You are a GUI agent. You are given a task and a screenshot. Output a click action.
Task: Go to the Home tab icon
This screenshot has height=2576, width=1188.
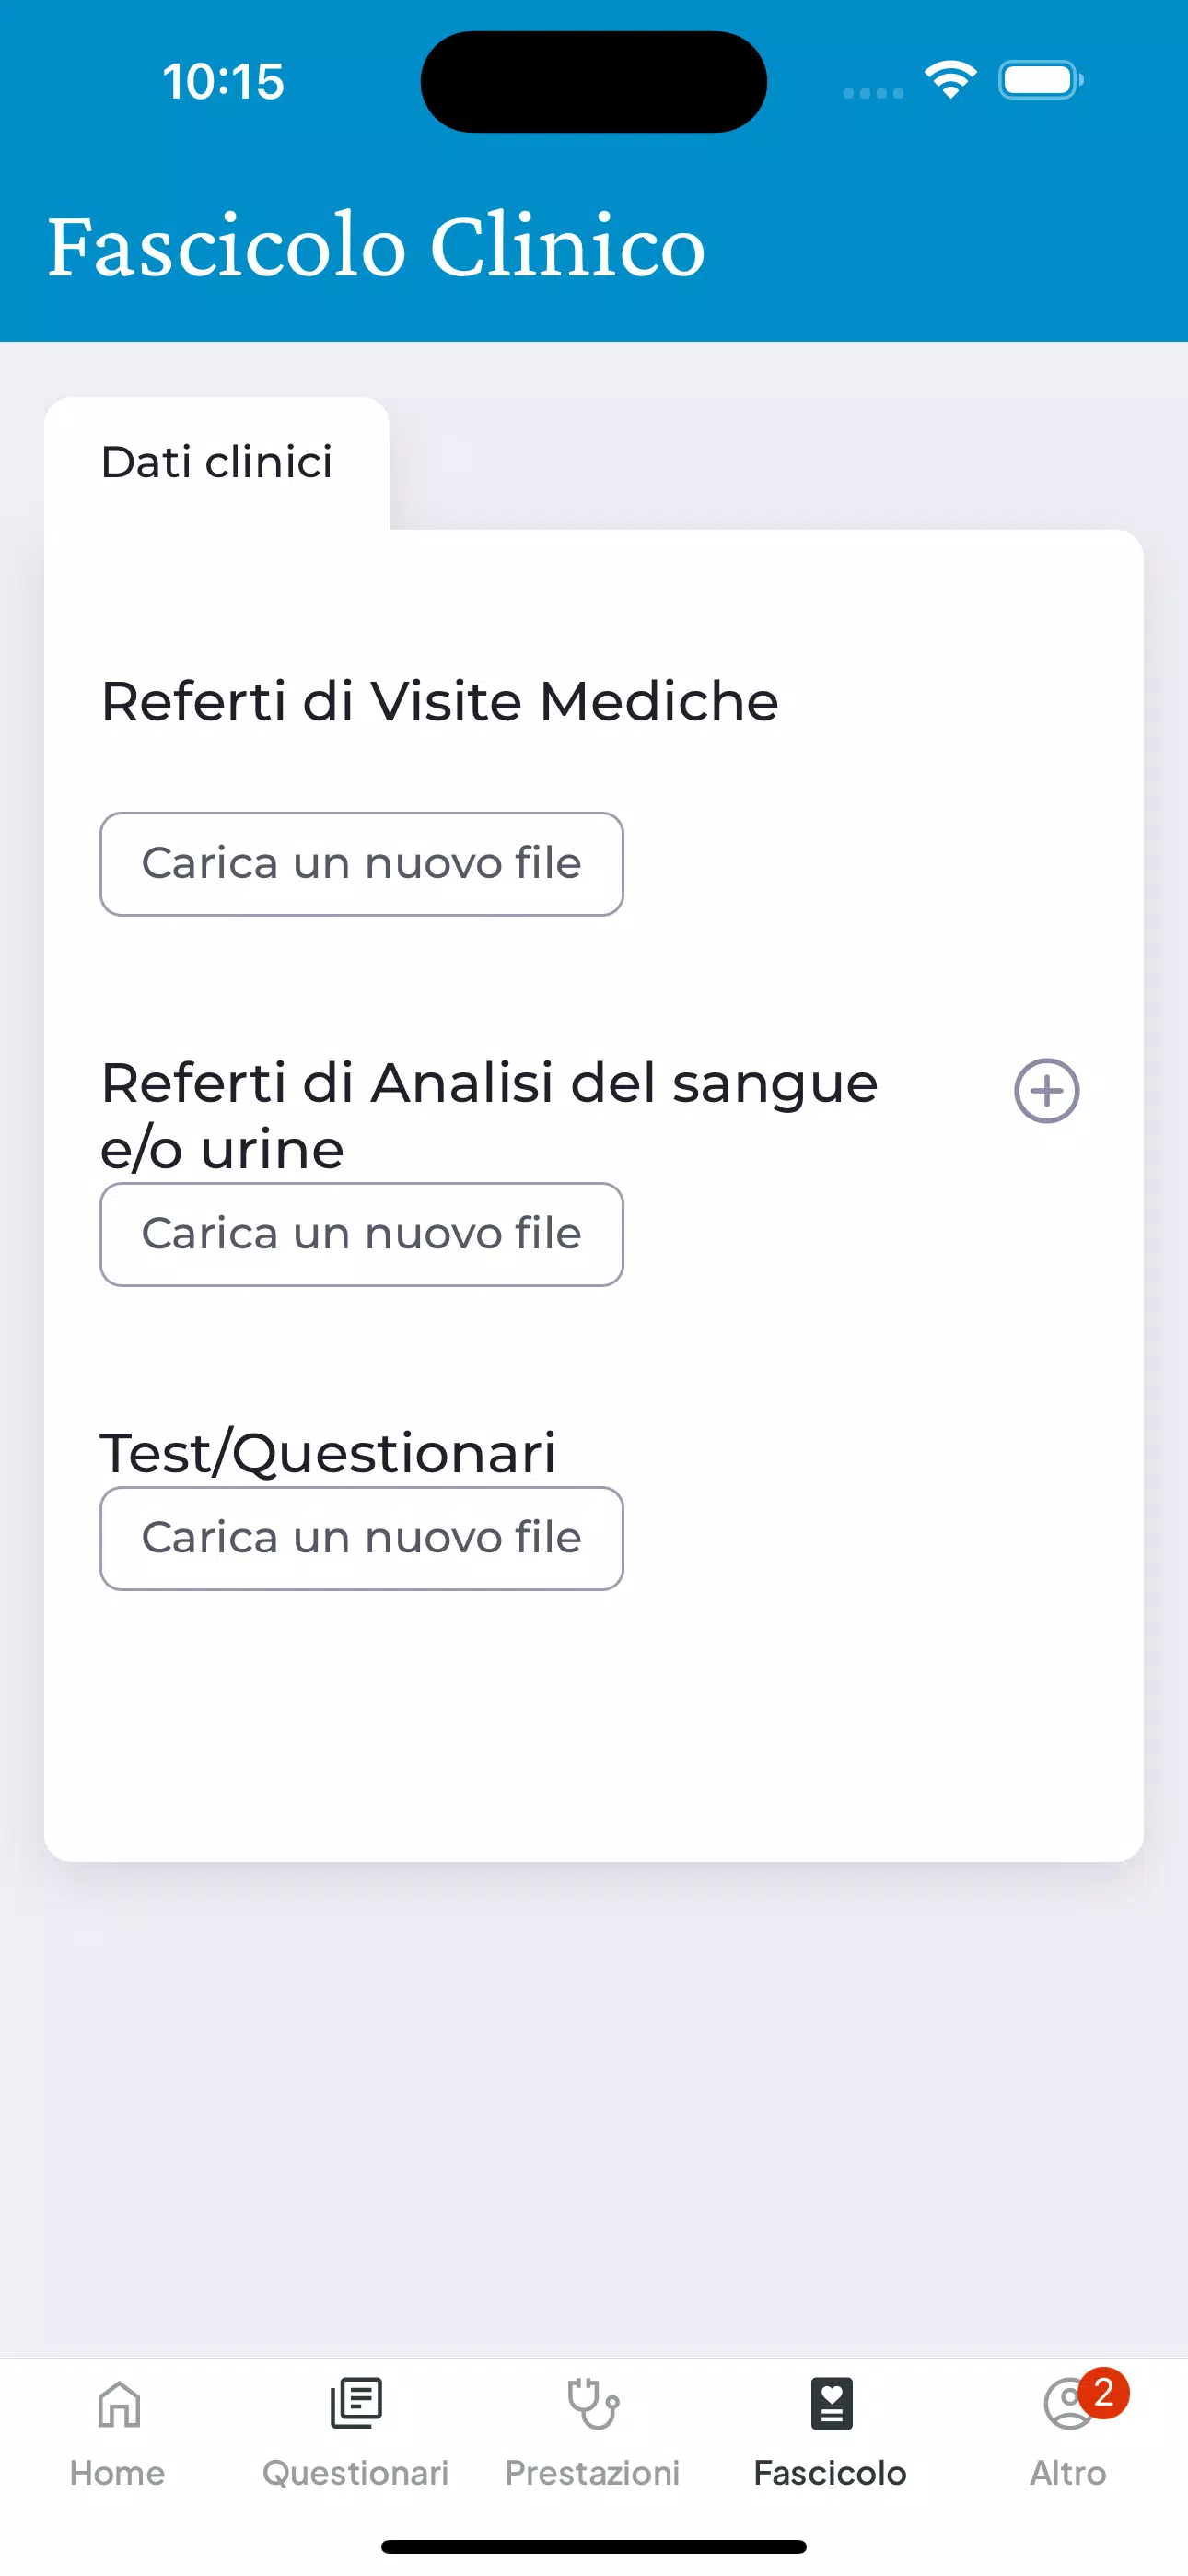point(118,2404)
